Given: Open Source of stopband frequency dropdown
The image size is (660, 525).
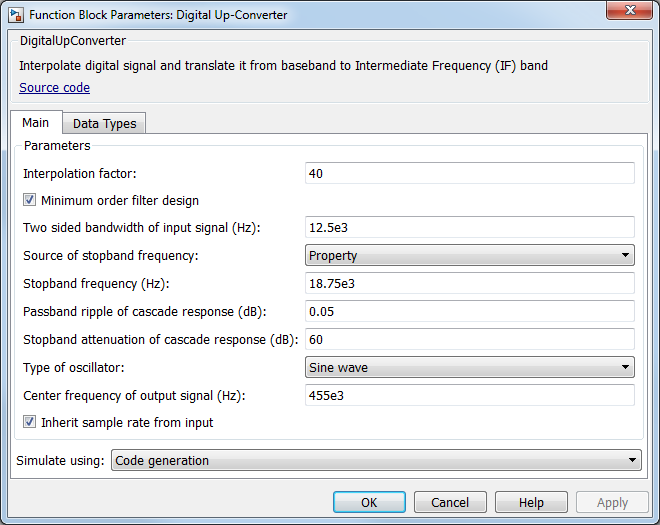Looking at the screenshot, I should 469,256.
